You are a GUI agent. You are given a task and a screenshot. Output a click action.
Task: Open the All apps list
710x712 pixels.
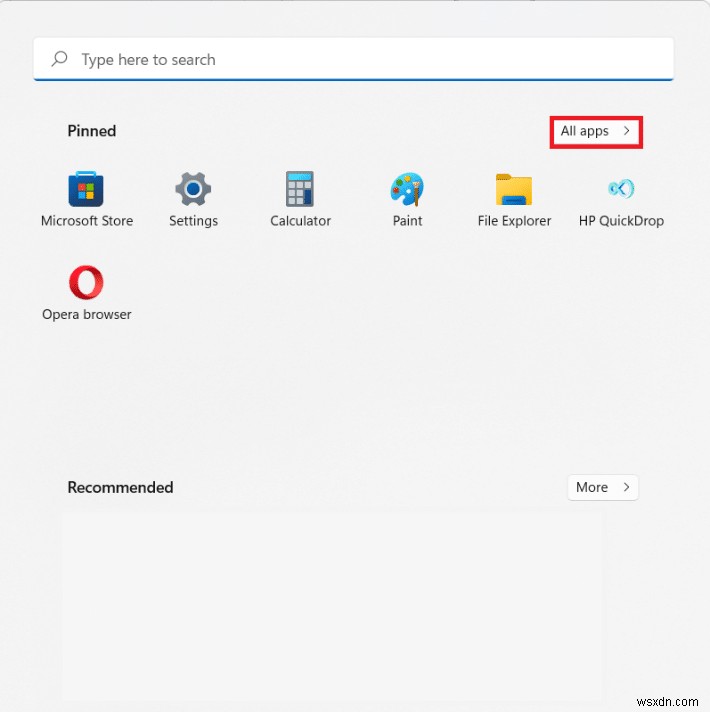[596, 132]
